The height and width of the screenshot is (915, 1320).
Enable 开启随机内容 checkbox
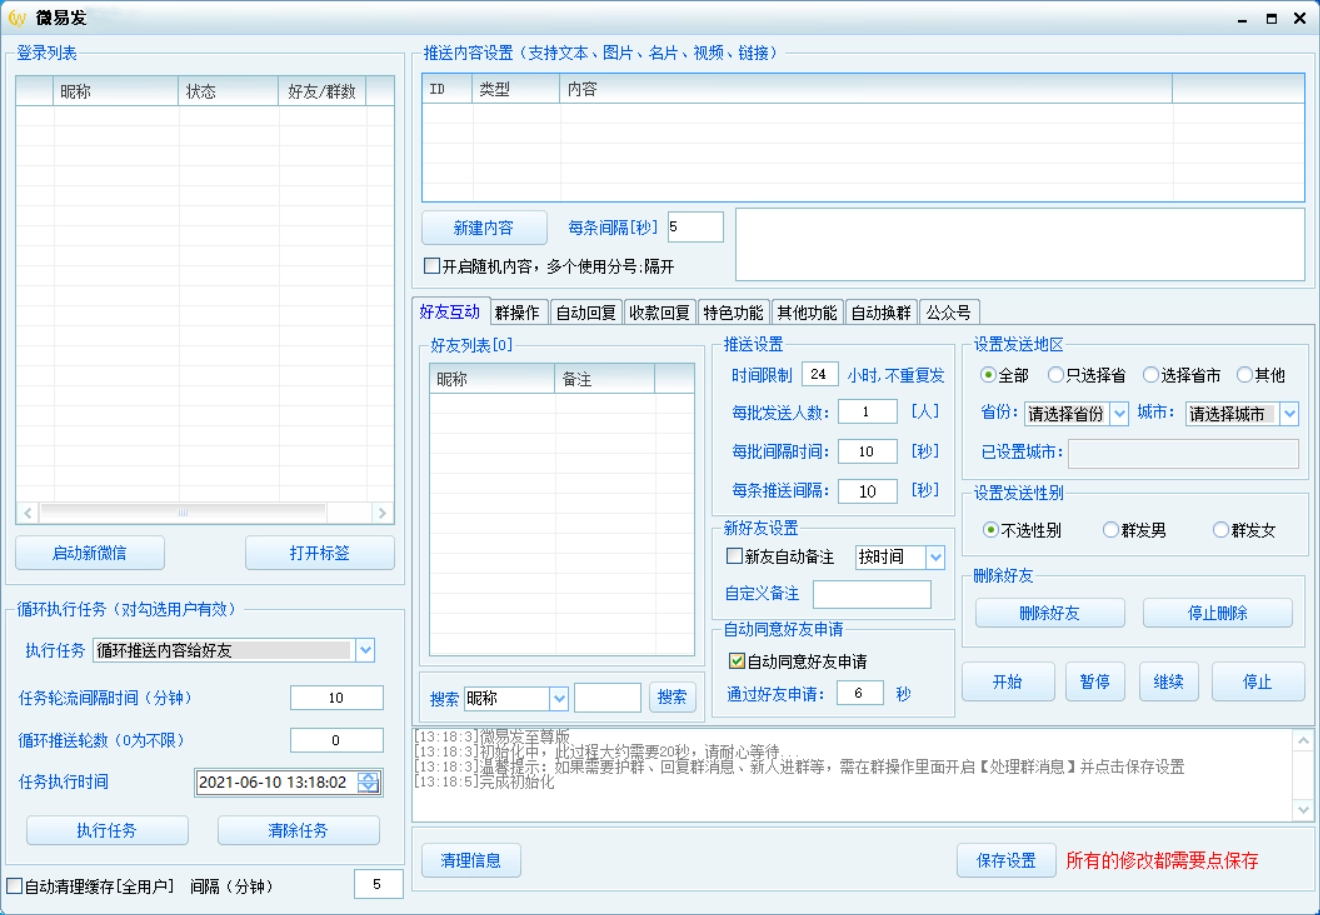[x=432, y=266]
